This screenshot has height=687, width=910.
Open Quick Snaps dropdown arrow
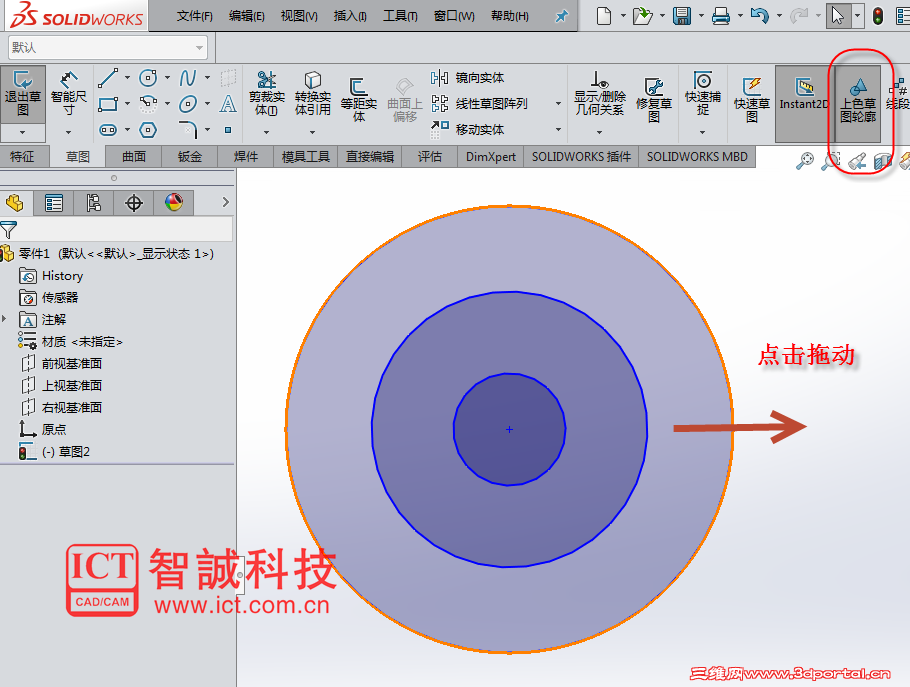(703, 133)
